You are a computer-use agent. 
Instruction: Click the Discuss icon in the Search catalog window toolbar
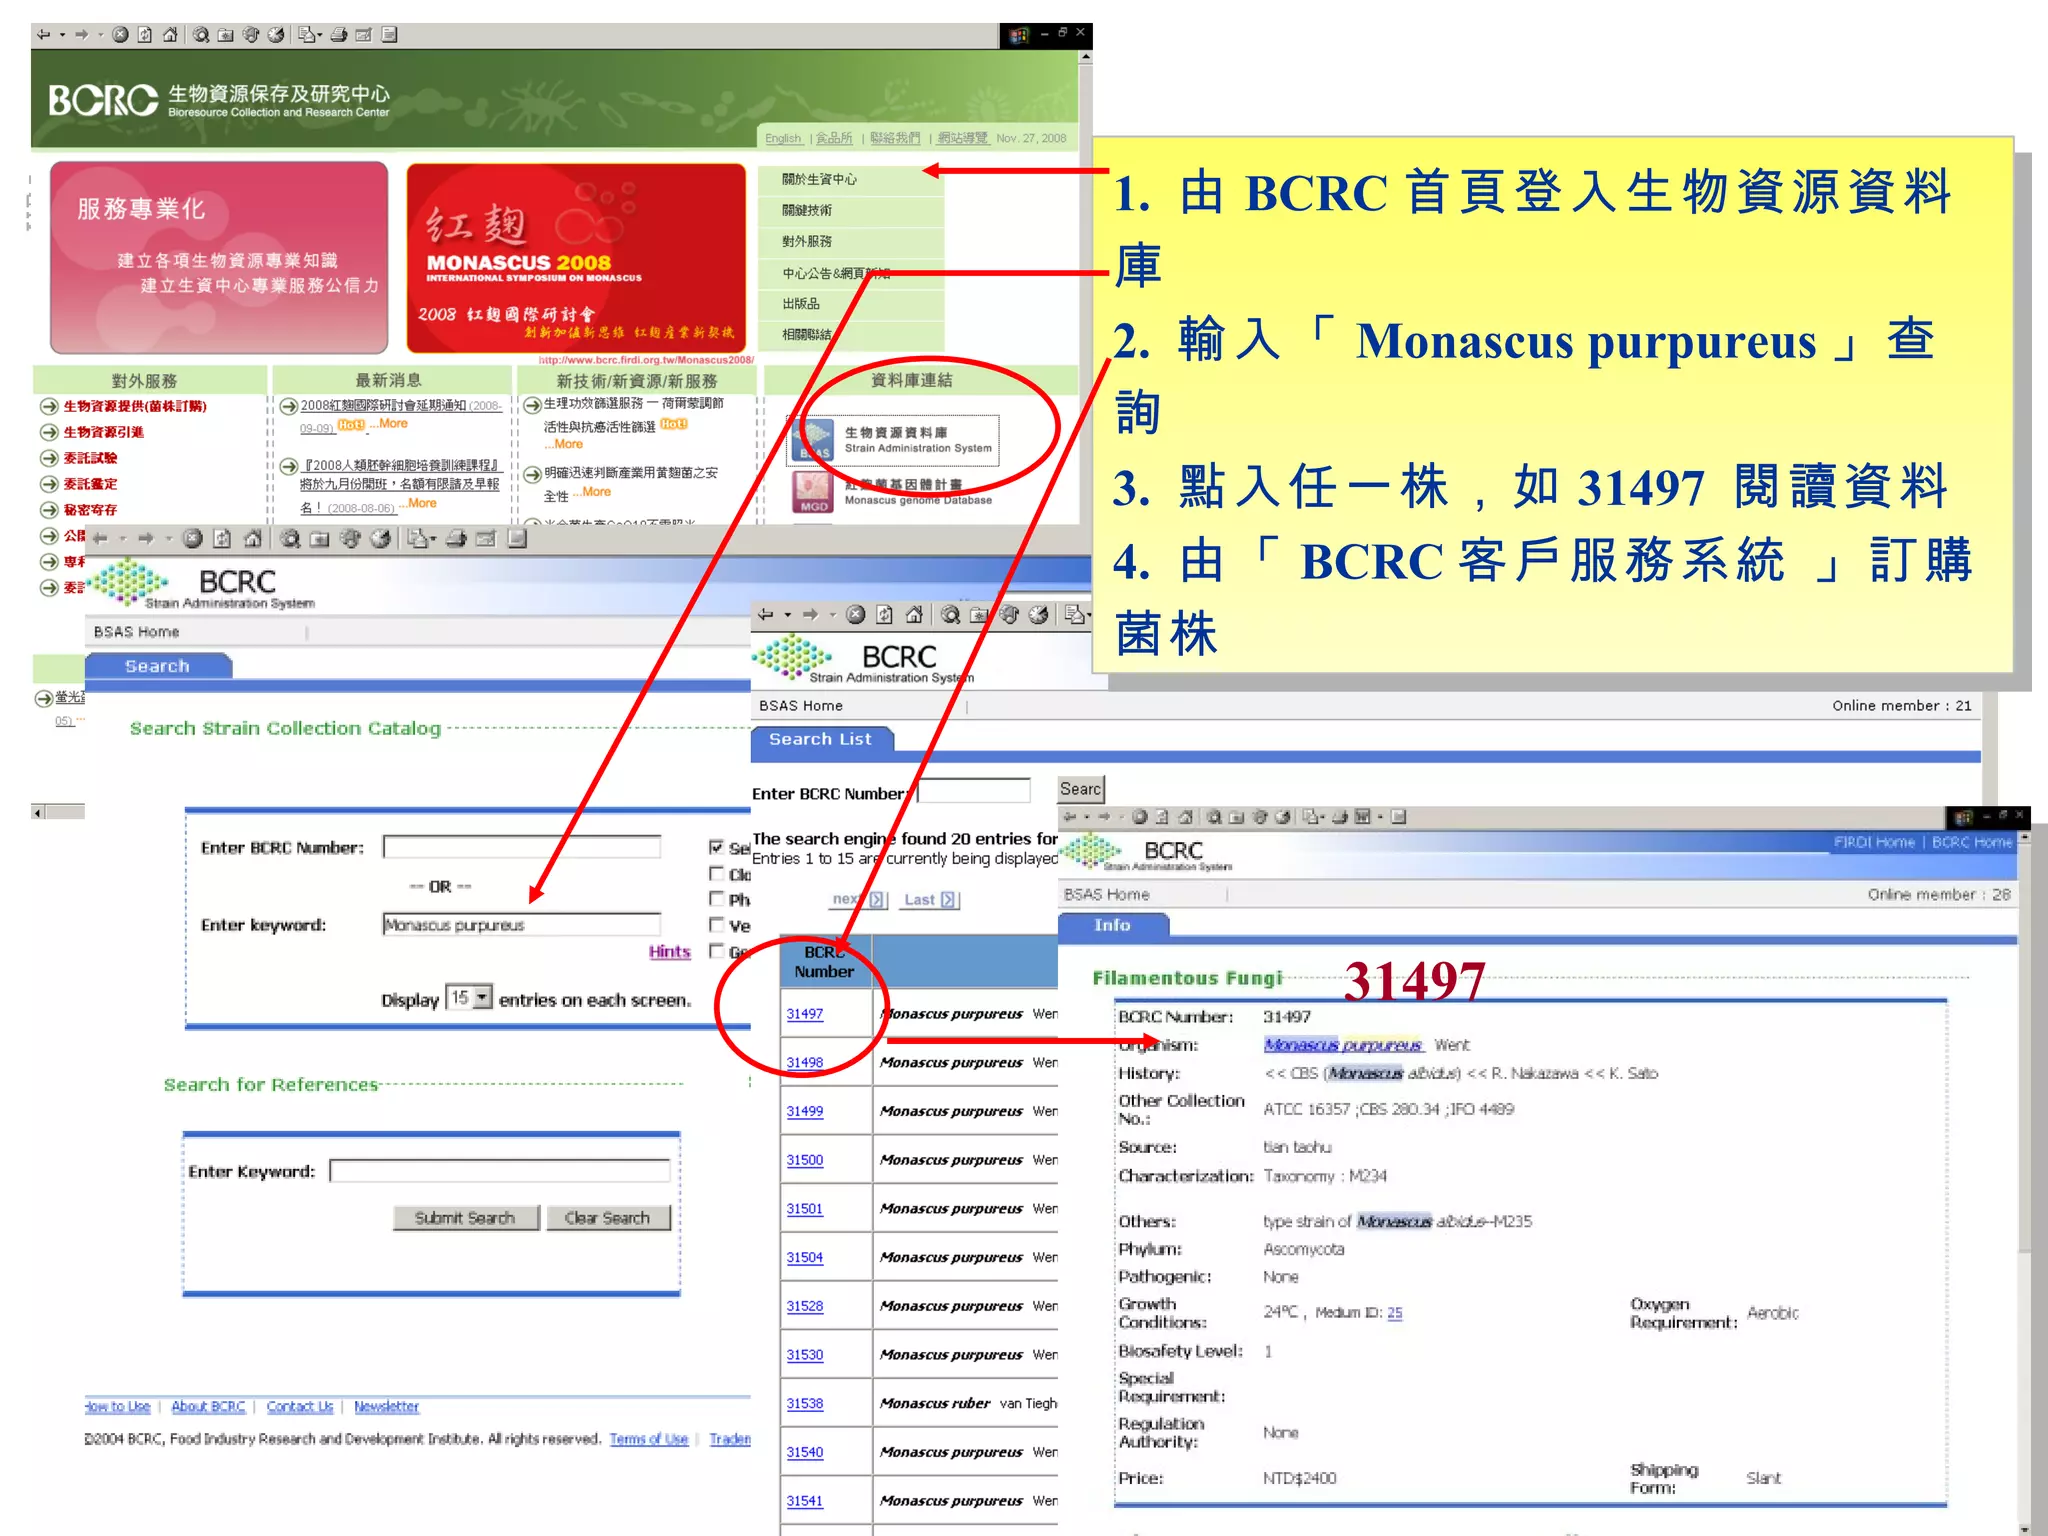[x=517, y=539]
